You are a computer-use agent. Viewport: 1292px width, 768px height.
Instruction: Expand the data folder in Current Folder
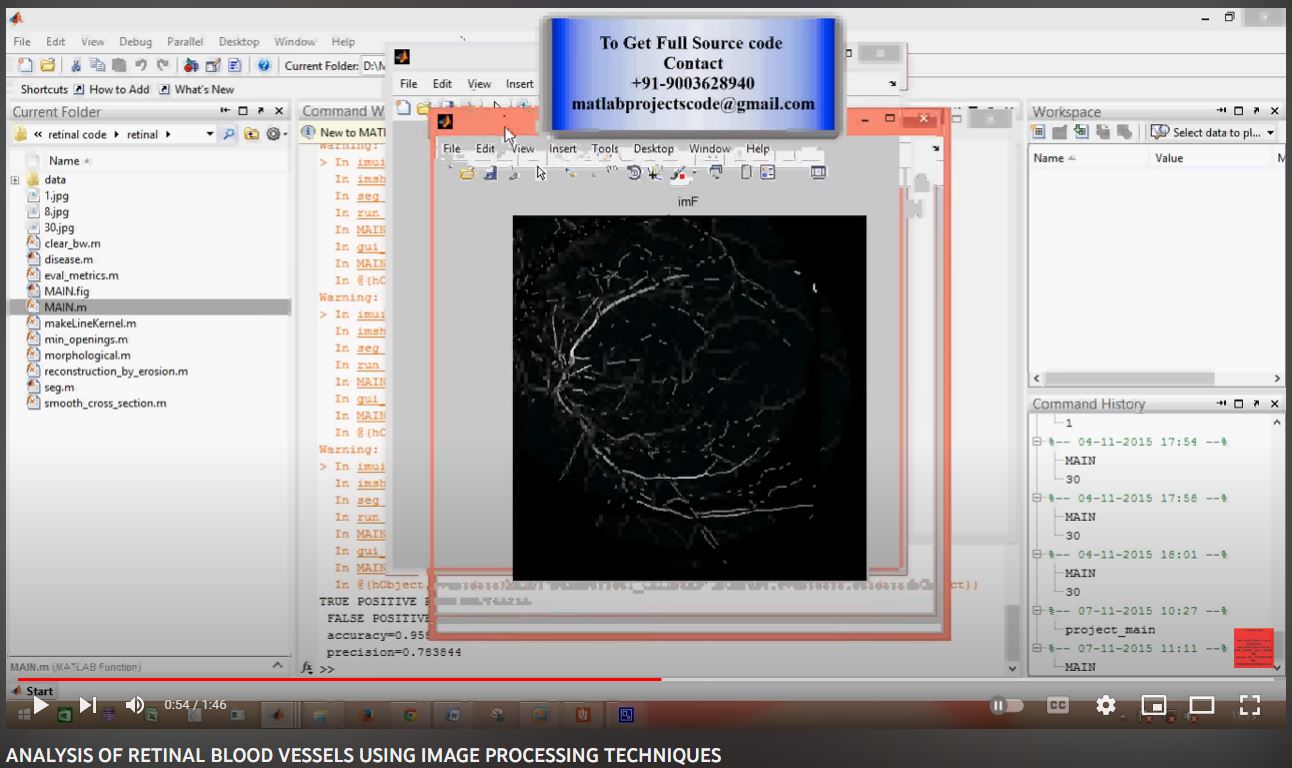click(15, 180)
